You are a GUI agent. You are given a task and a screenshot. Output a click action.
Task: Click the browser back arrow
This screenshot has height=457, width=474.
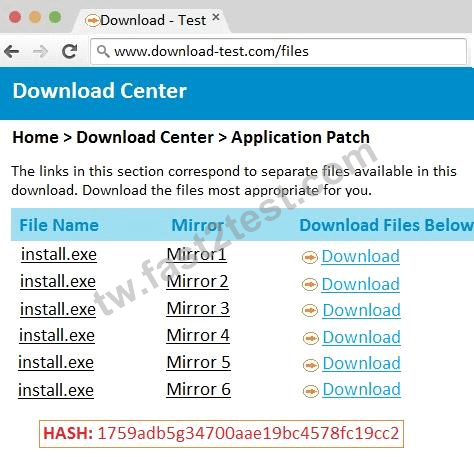click(12, 52)
